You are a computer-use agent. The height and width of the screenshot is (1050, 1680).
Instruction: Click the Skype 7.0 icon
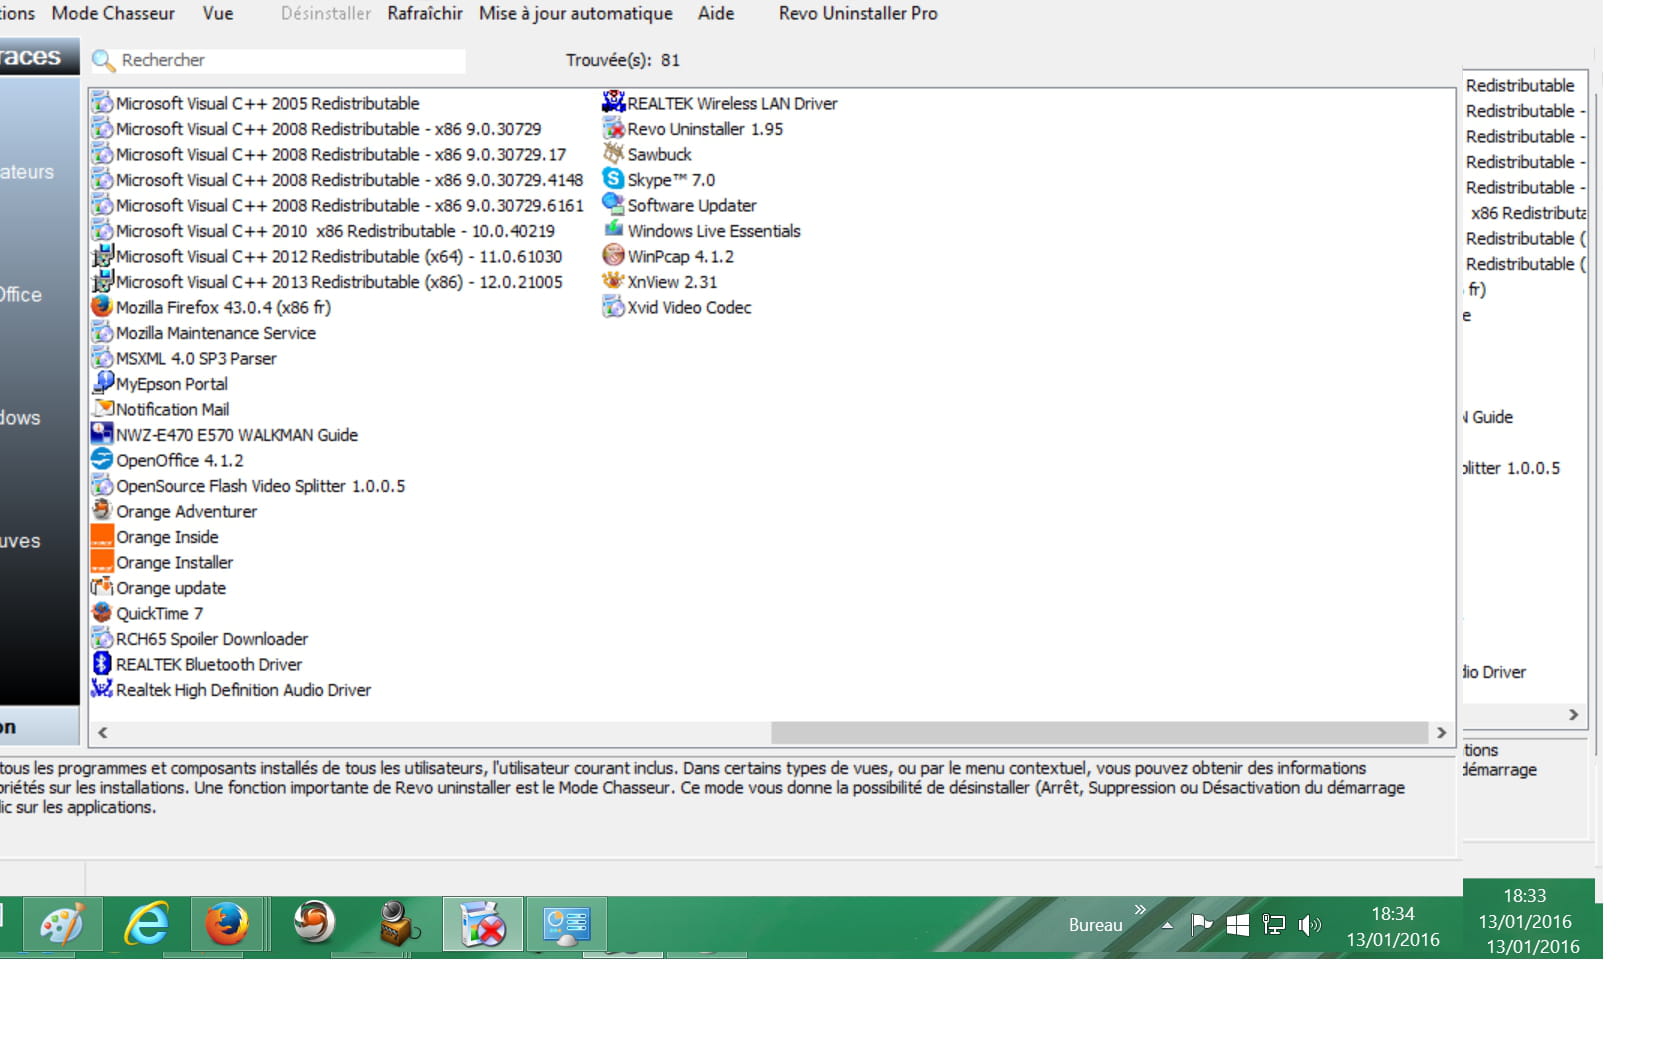[613, 179]
